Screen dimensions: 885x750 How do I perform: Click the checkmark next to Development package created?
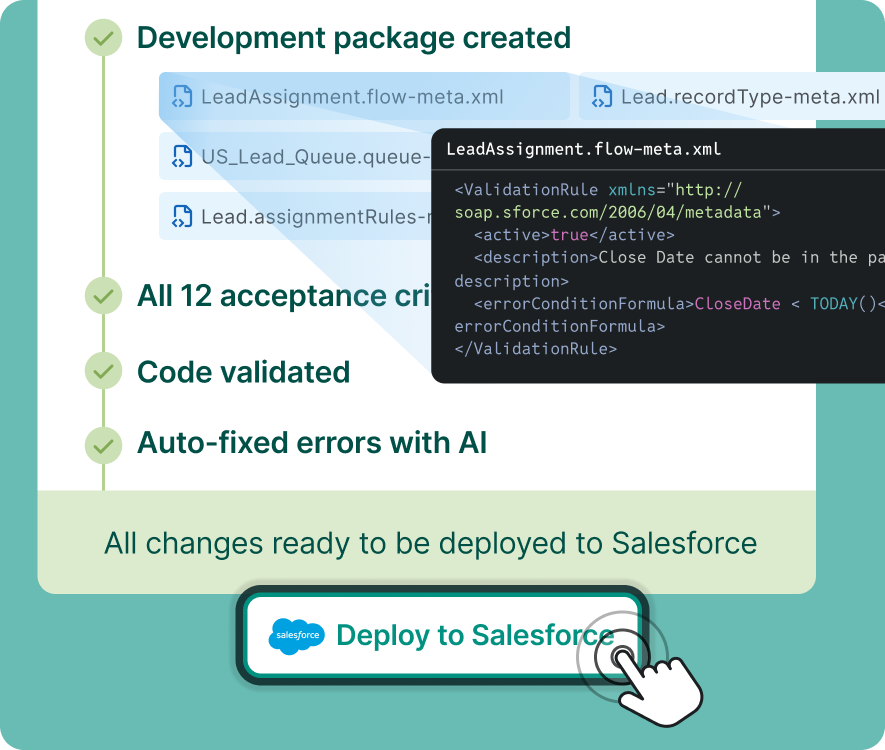point(103,38)
